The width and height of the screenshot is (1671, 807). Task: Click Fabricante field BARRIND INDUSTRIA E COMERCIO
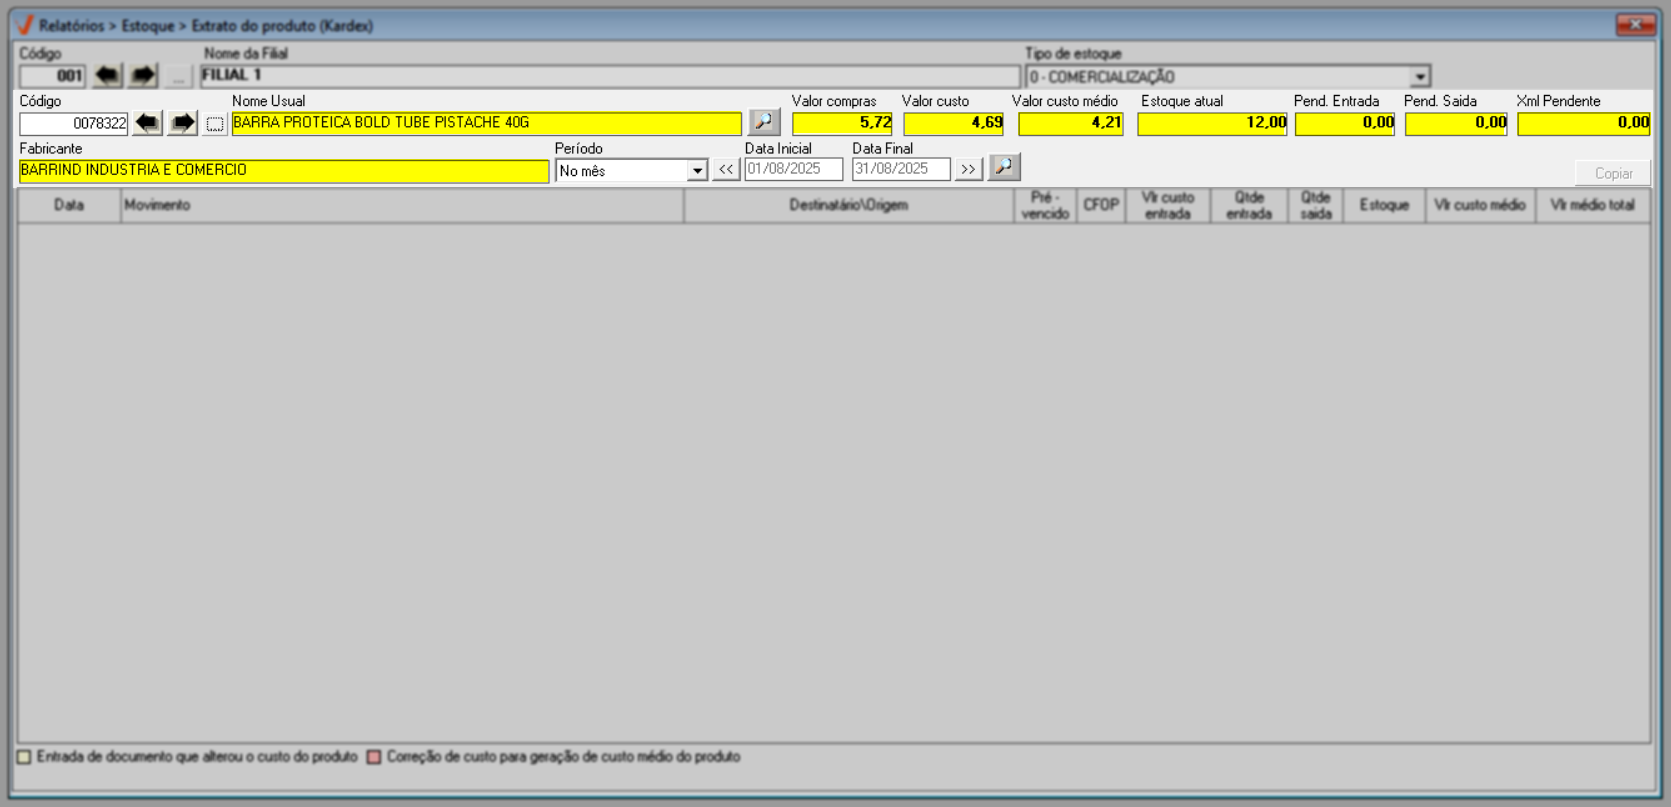click(x=284, y=171)
